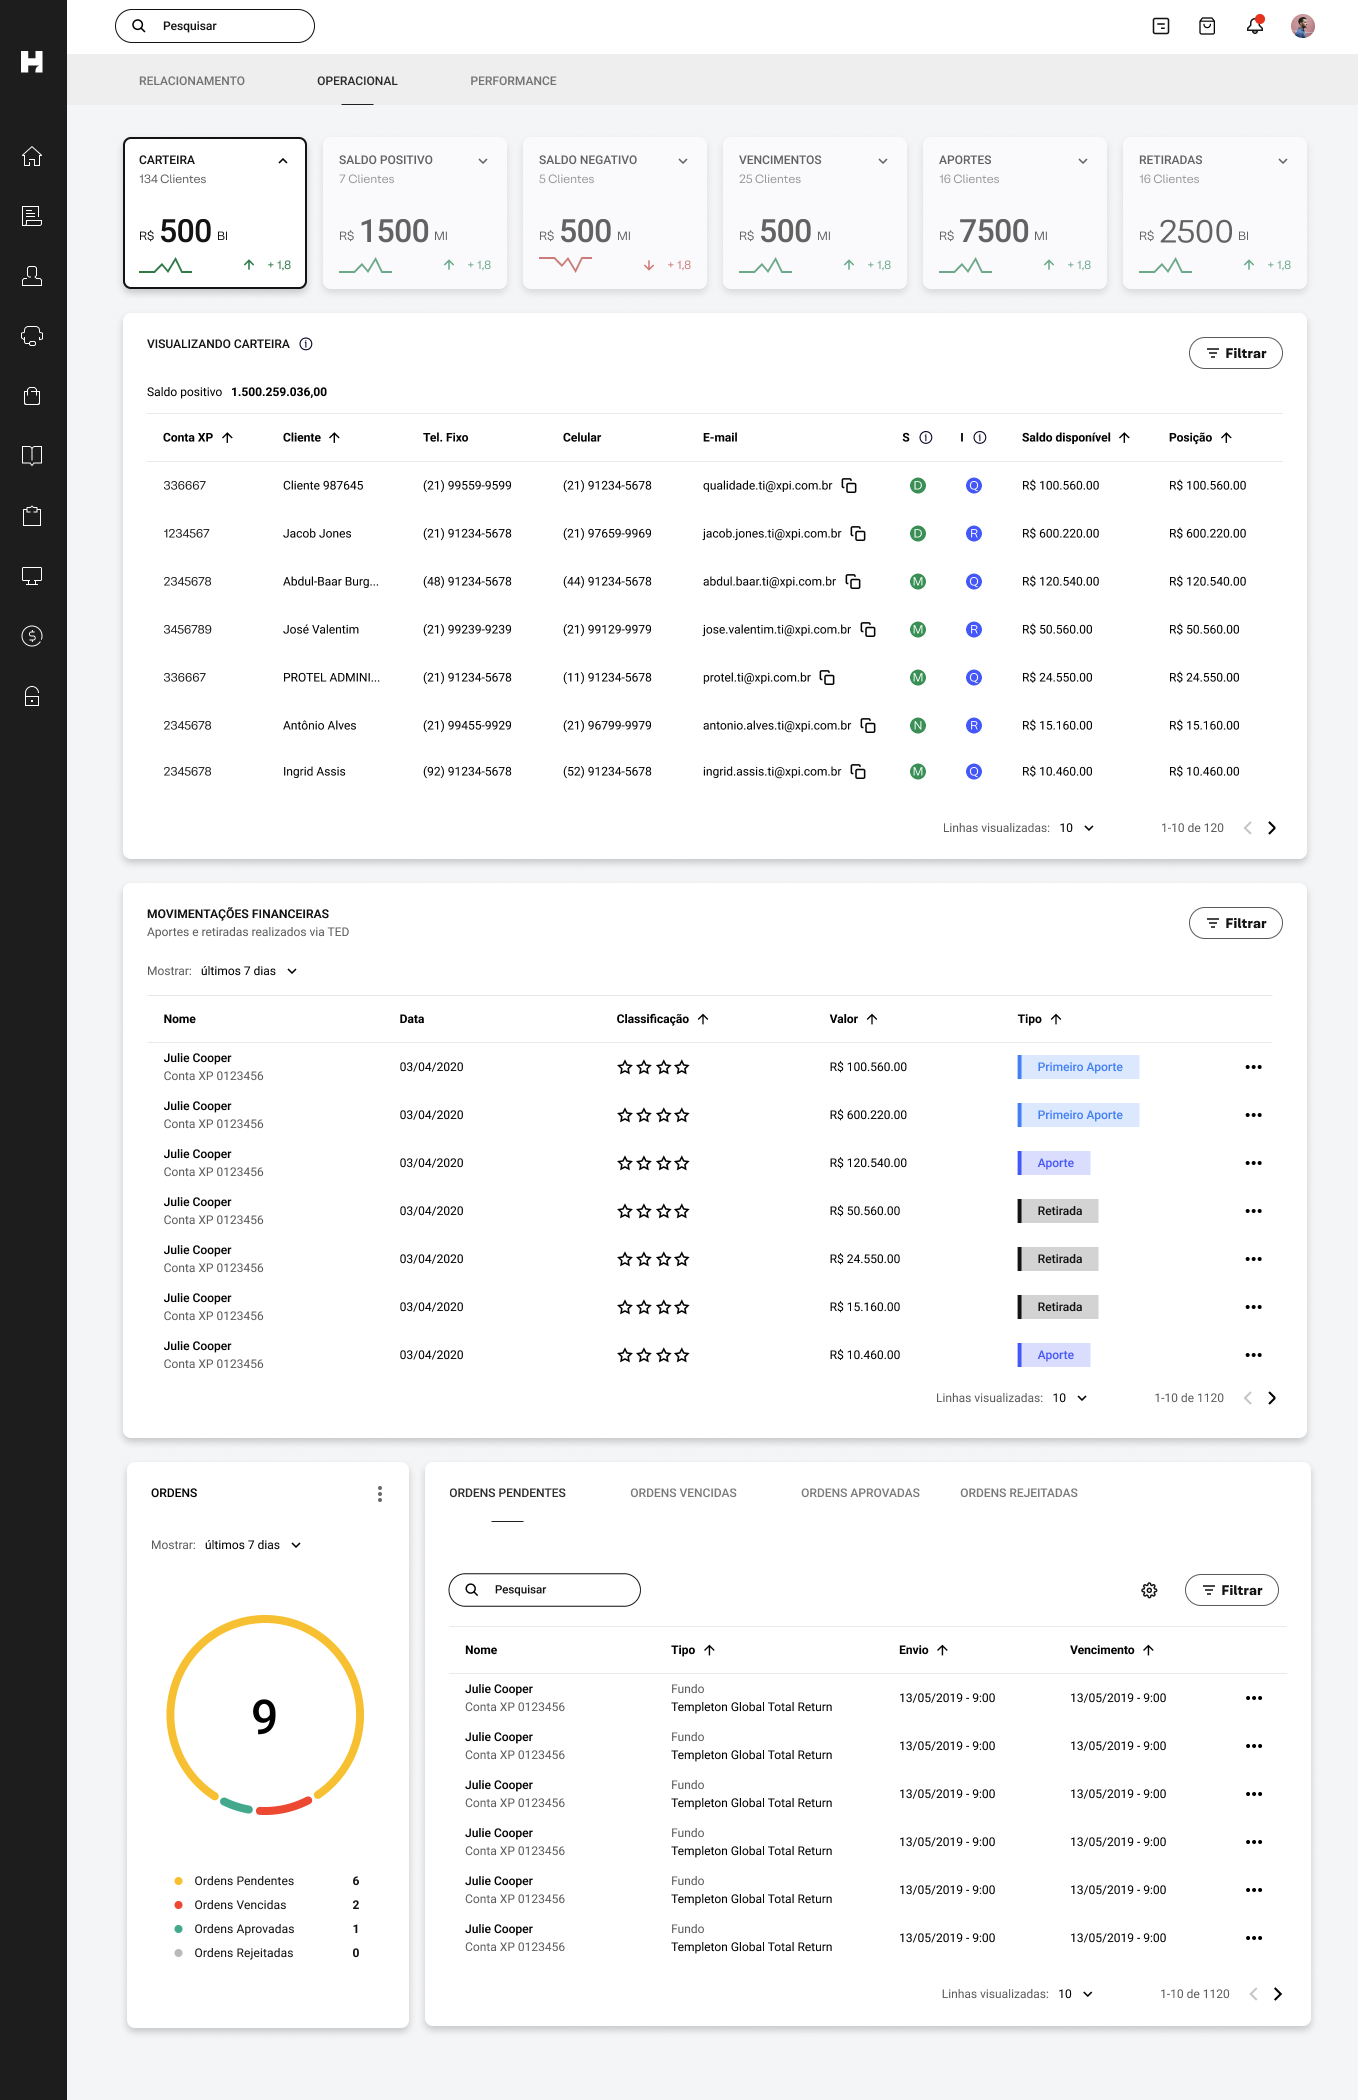
Task: Click Filtrar in the Ordens Pendentes panel
Action: tap(1232, 1590)
